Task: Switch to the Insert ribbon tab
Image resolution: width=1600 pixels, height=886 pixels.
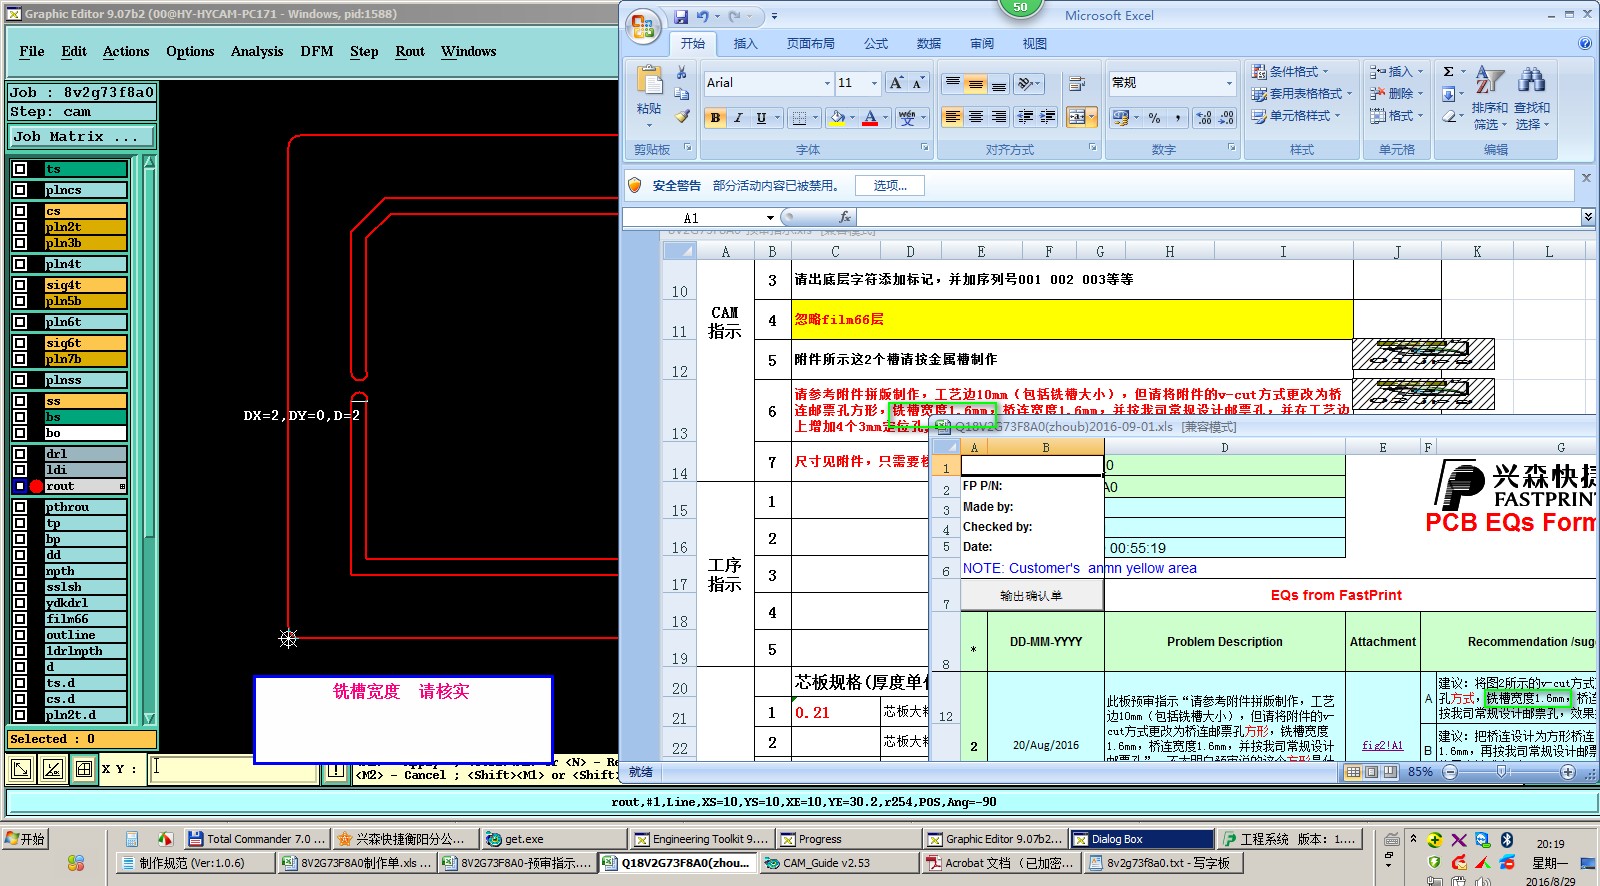Action: pos(745,44)
